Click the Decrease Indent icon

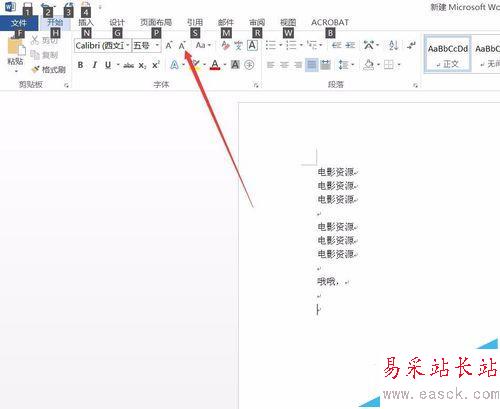(x=337, y=45)
